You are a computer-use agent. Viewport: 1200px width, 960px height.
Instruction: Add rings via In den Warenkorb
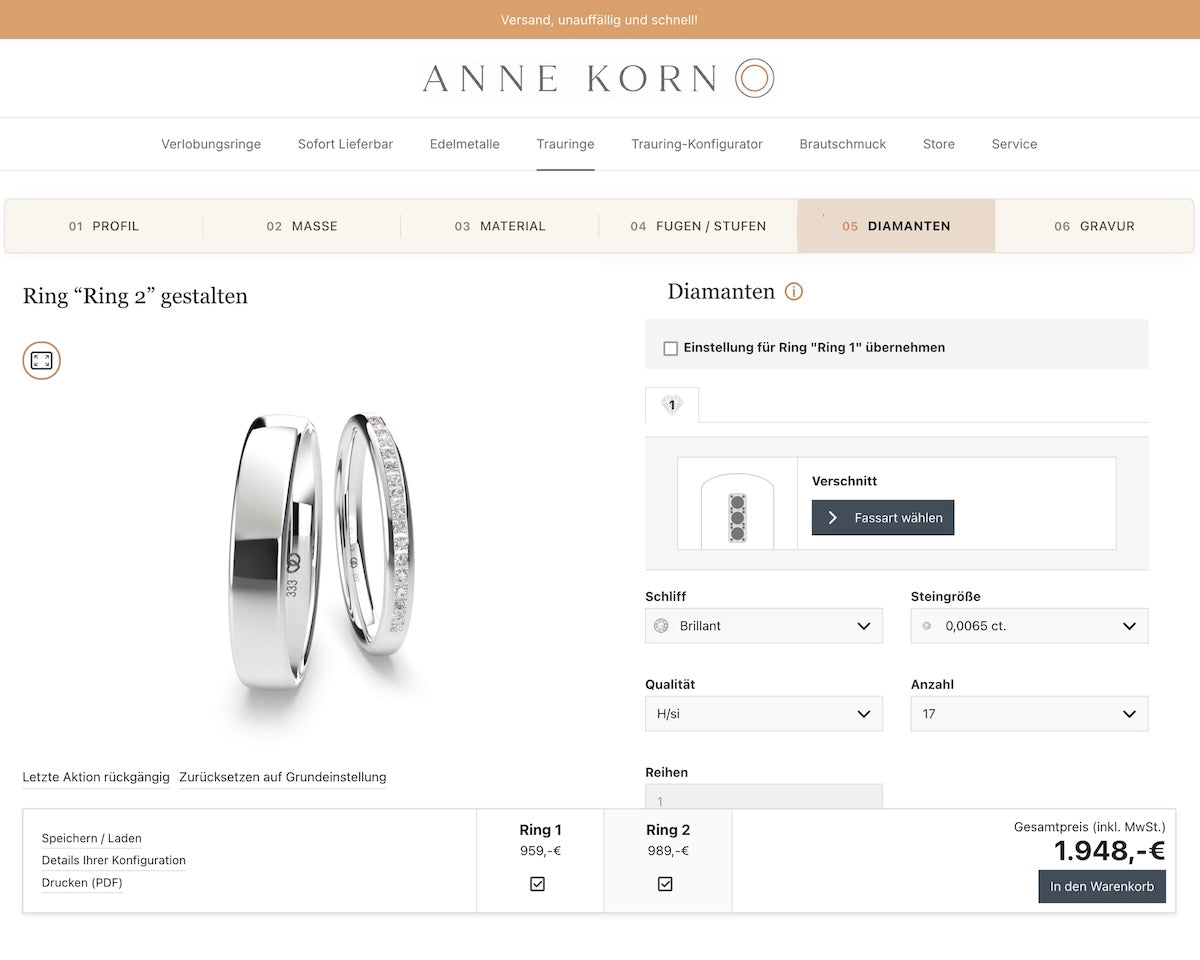[x=1102, y=886]
